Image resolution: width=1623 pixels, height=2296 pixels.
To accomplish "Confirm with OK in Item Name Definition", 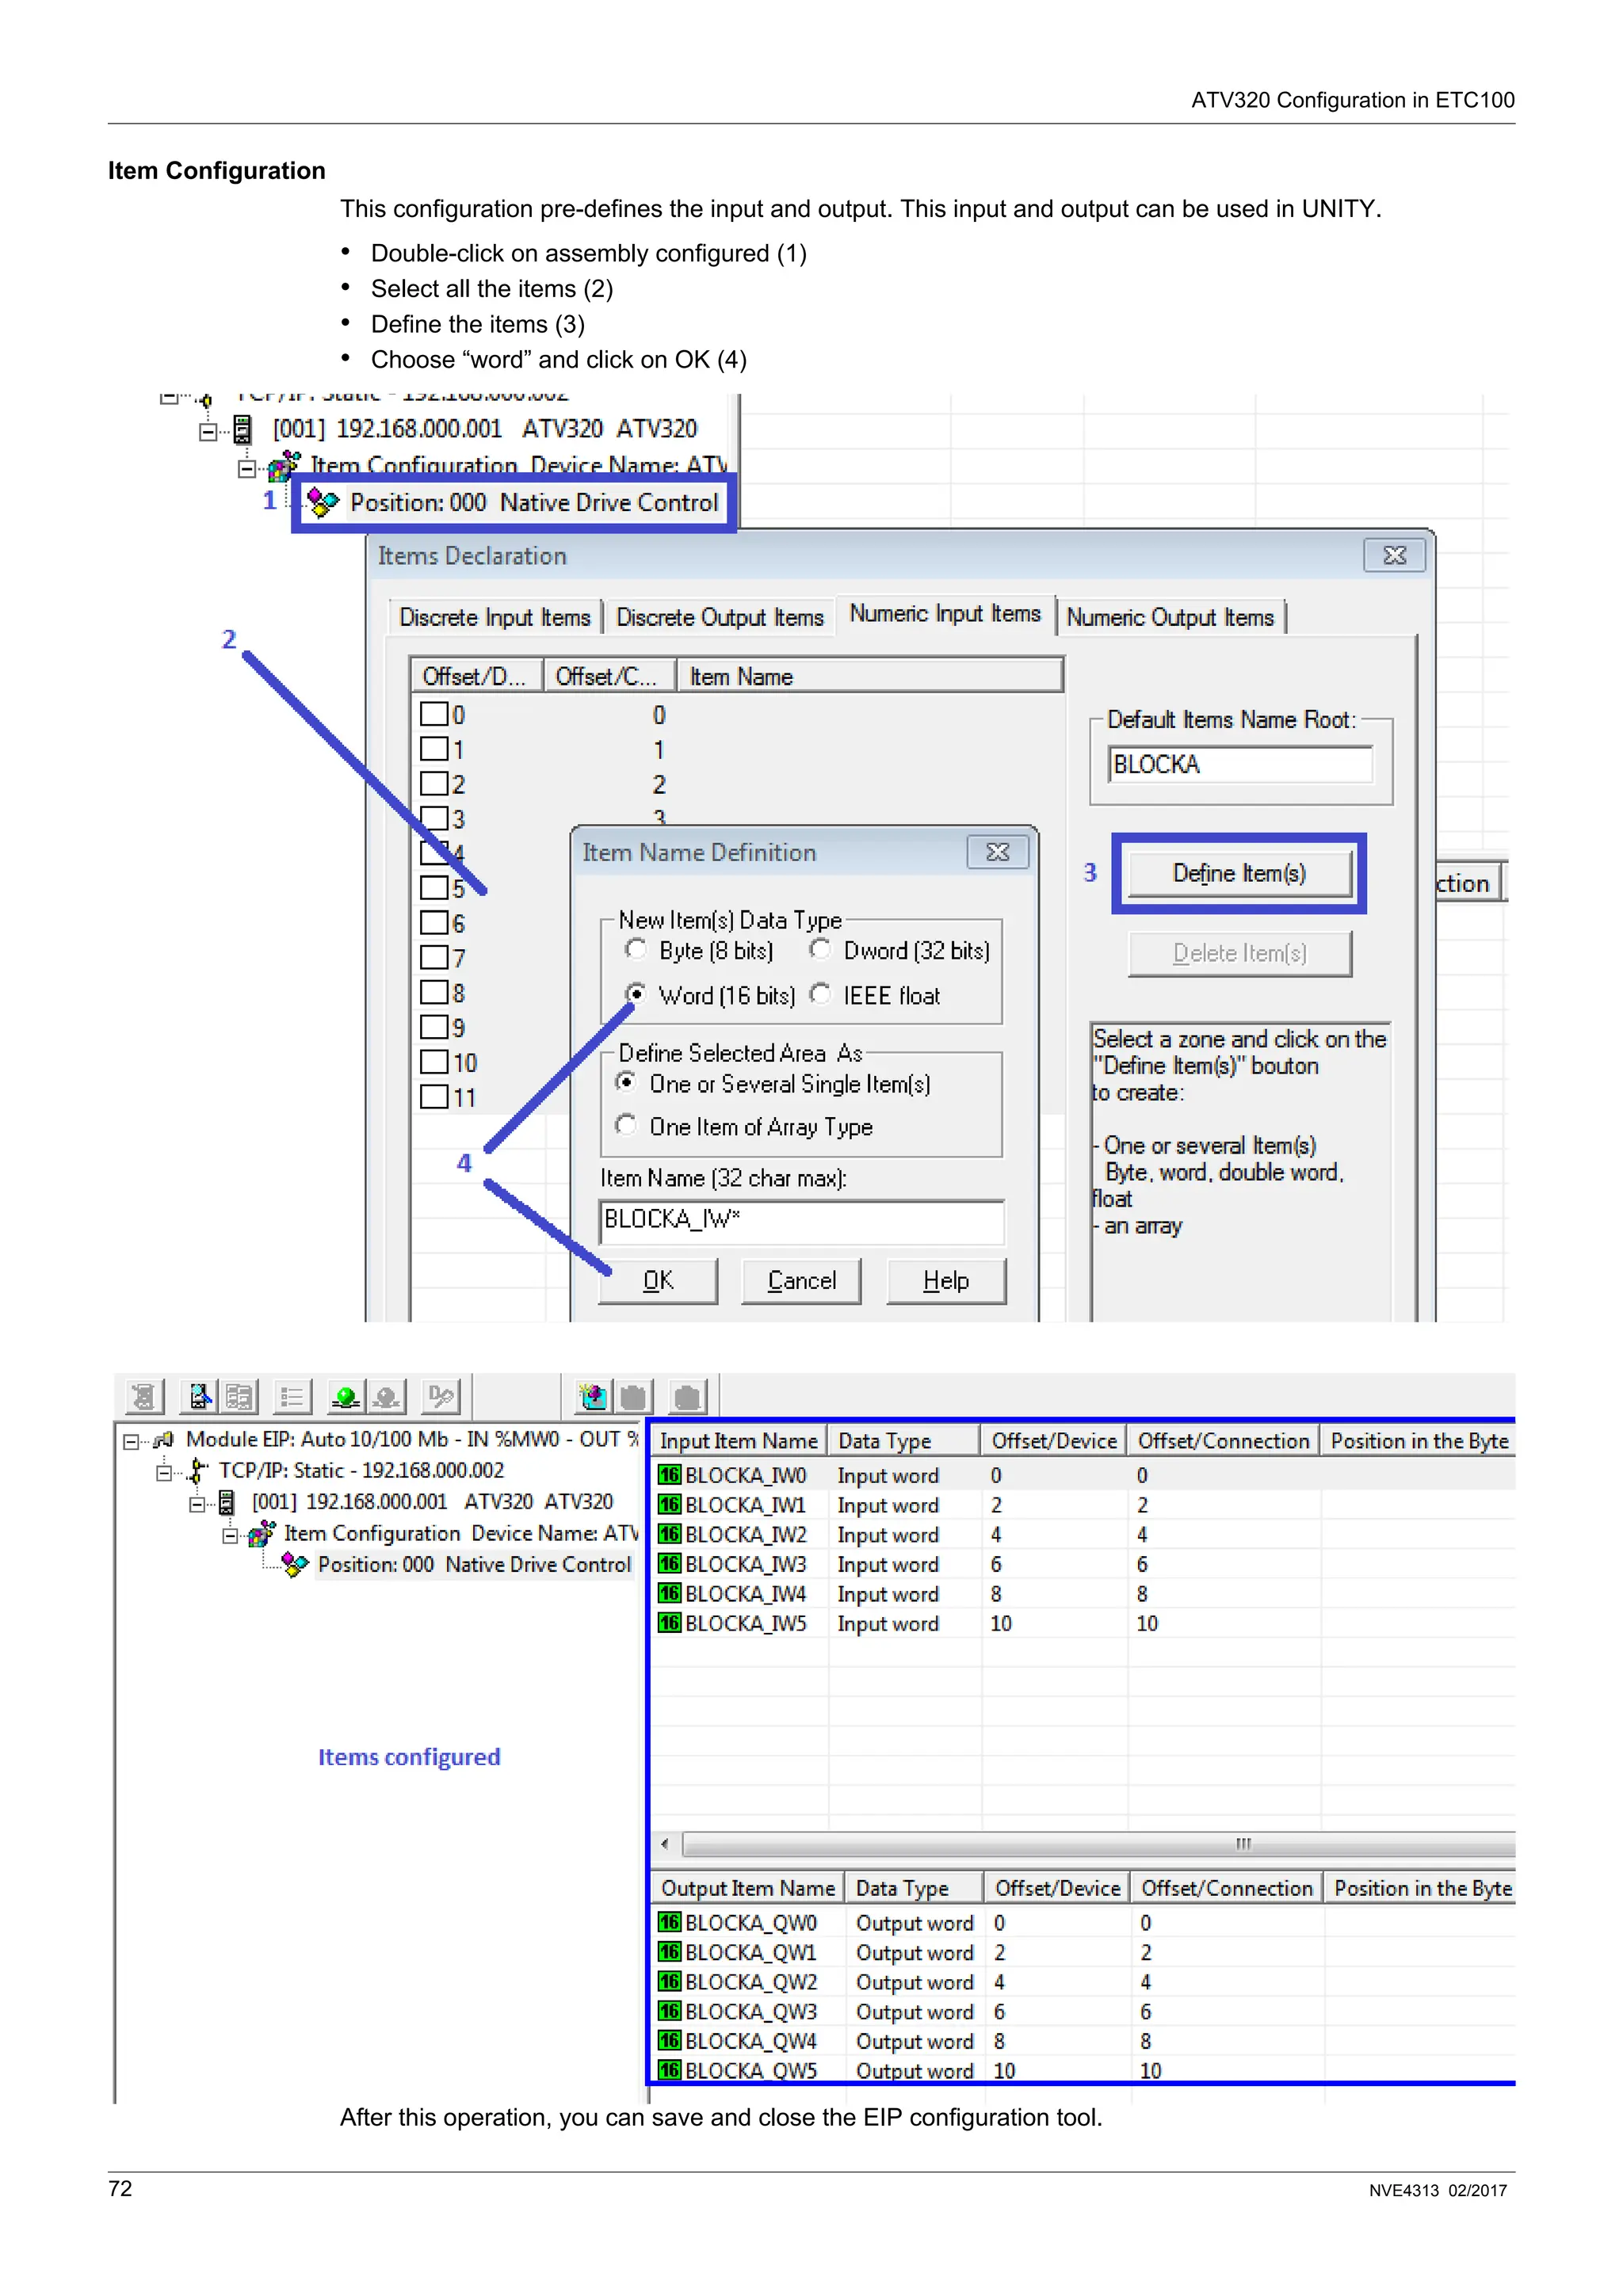I will [658, 1281].
